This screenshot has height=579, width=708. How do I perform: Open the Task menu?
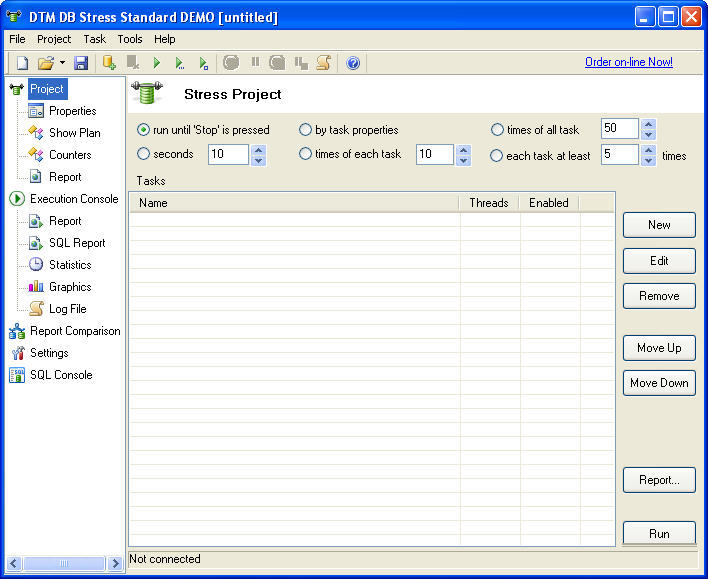tap(94, 39)
